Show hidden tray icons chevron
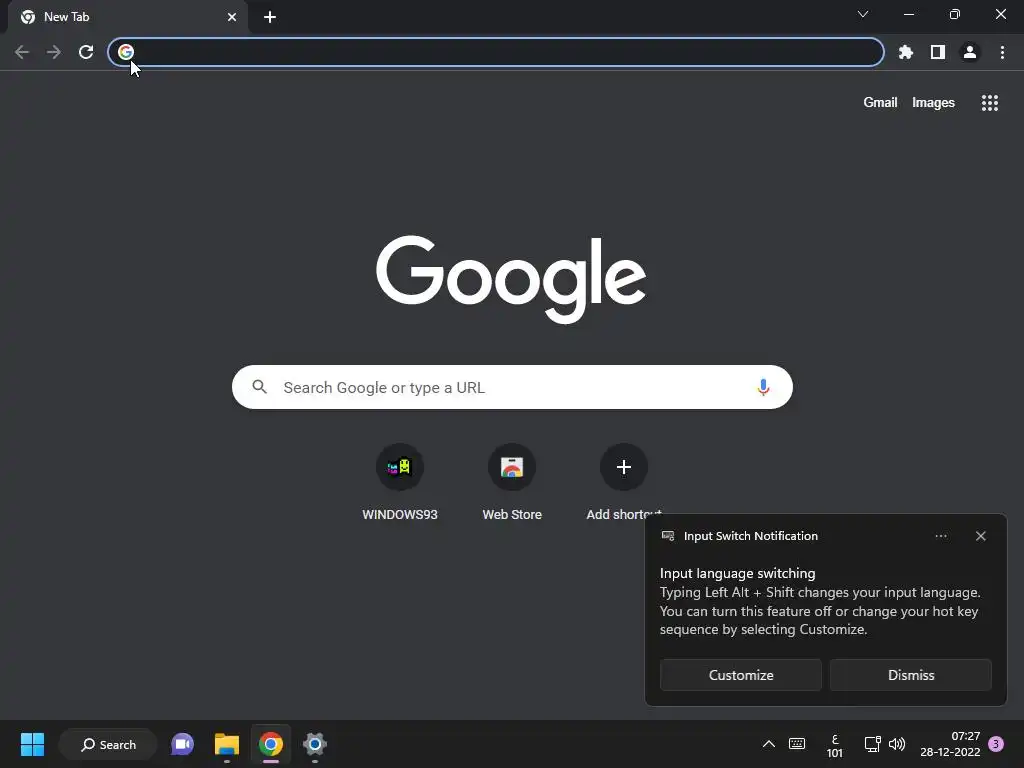This screenshot has width=1024, height=768. point(769,744)
